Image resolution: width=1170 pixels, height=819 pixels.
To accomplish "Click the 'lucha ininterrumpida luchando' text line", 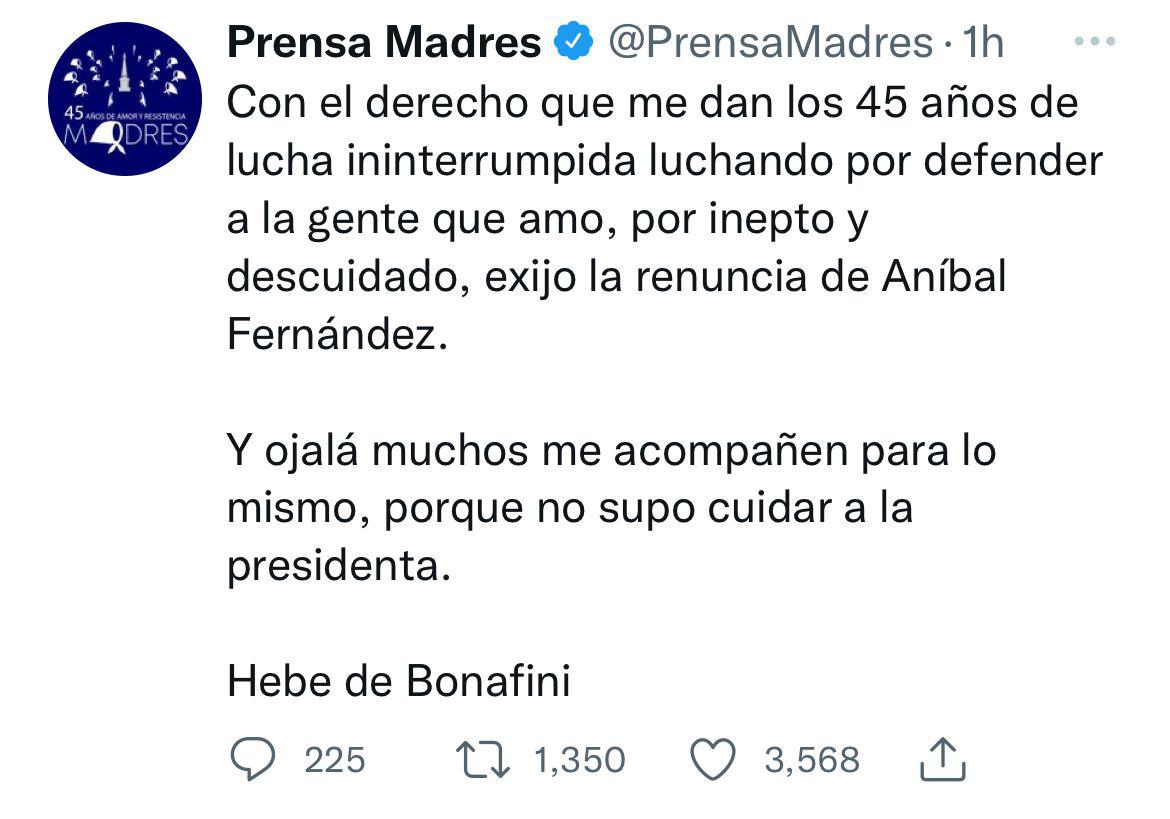I will (x=664, y=161).
